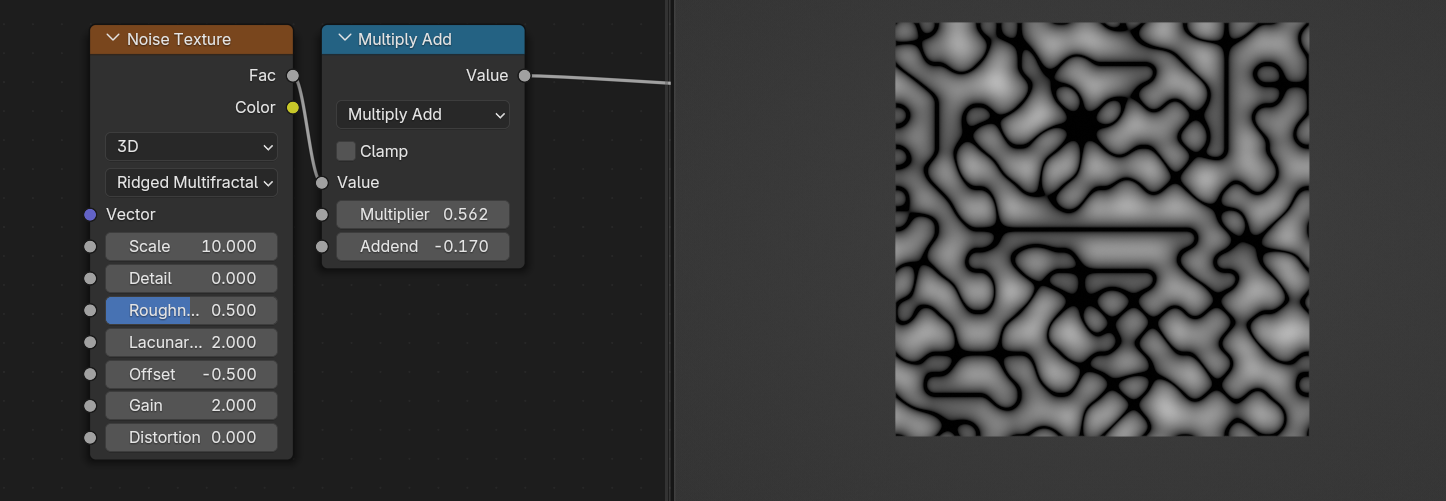Click the Lacunarity field showing 2.000
1446x501 pixels.
click(191, 342)
